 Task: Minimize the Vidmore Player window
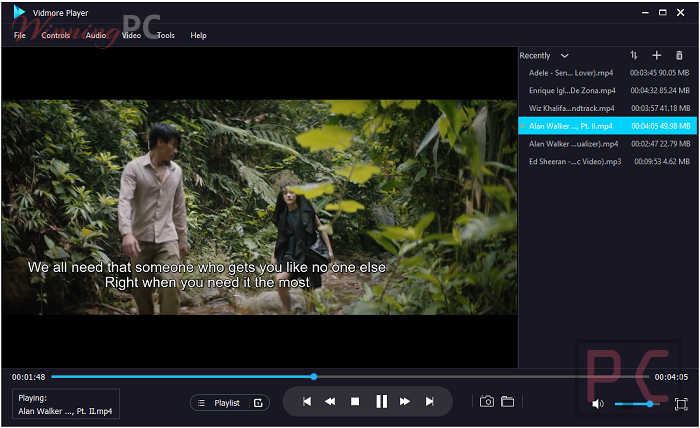(x=645, y=12)
